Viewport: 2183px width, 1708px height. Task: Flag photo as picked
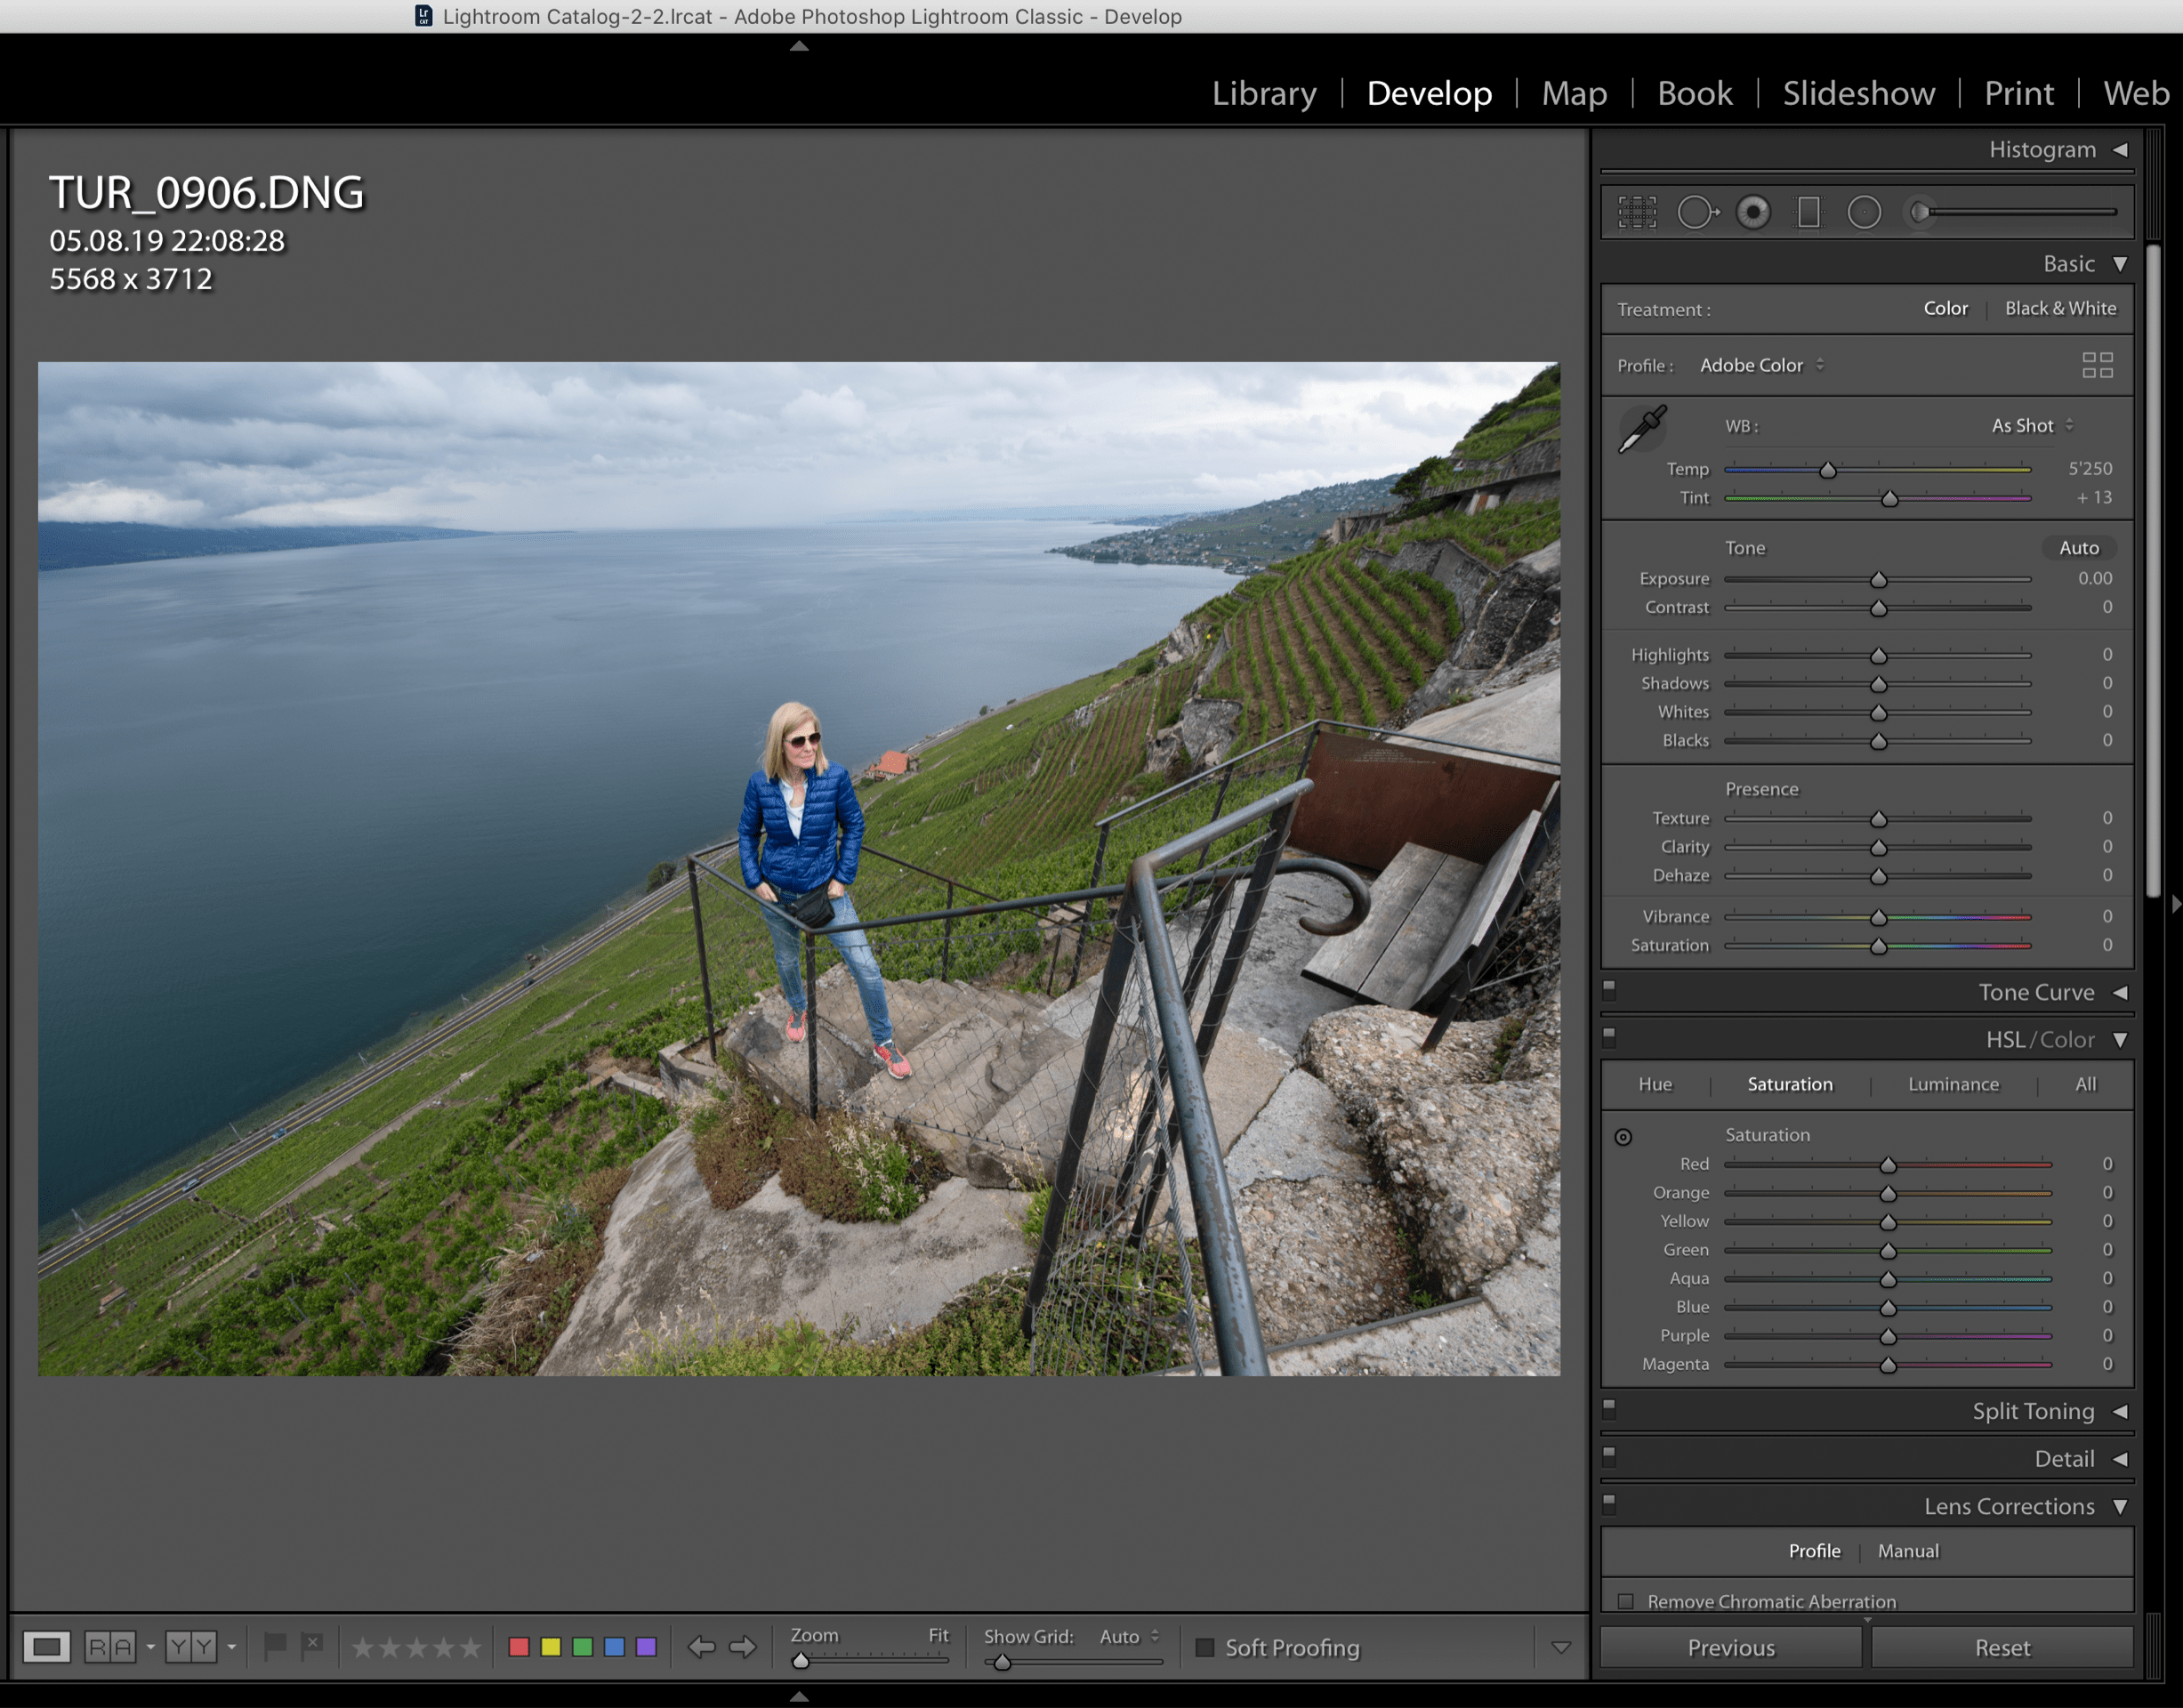[275, 1646]
